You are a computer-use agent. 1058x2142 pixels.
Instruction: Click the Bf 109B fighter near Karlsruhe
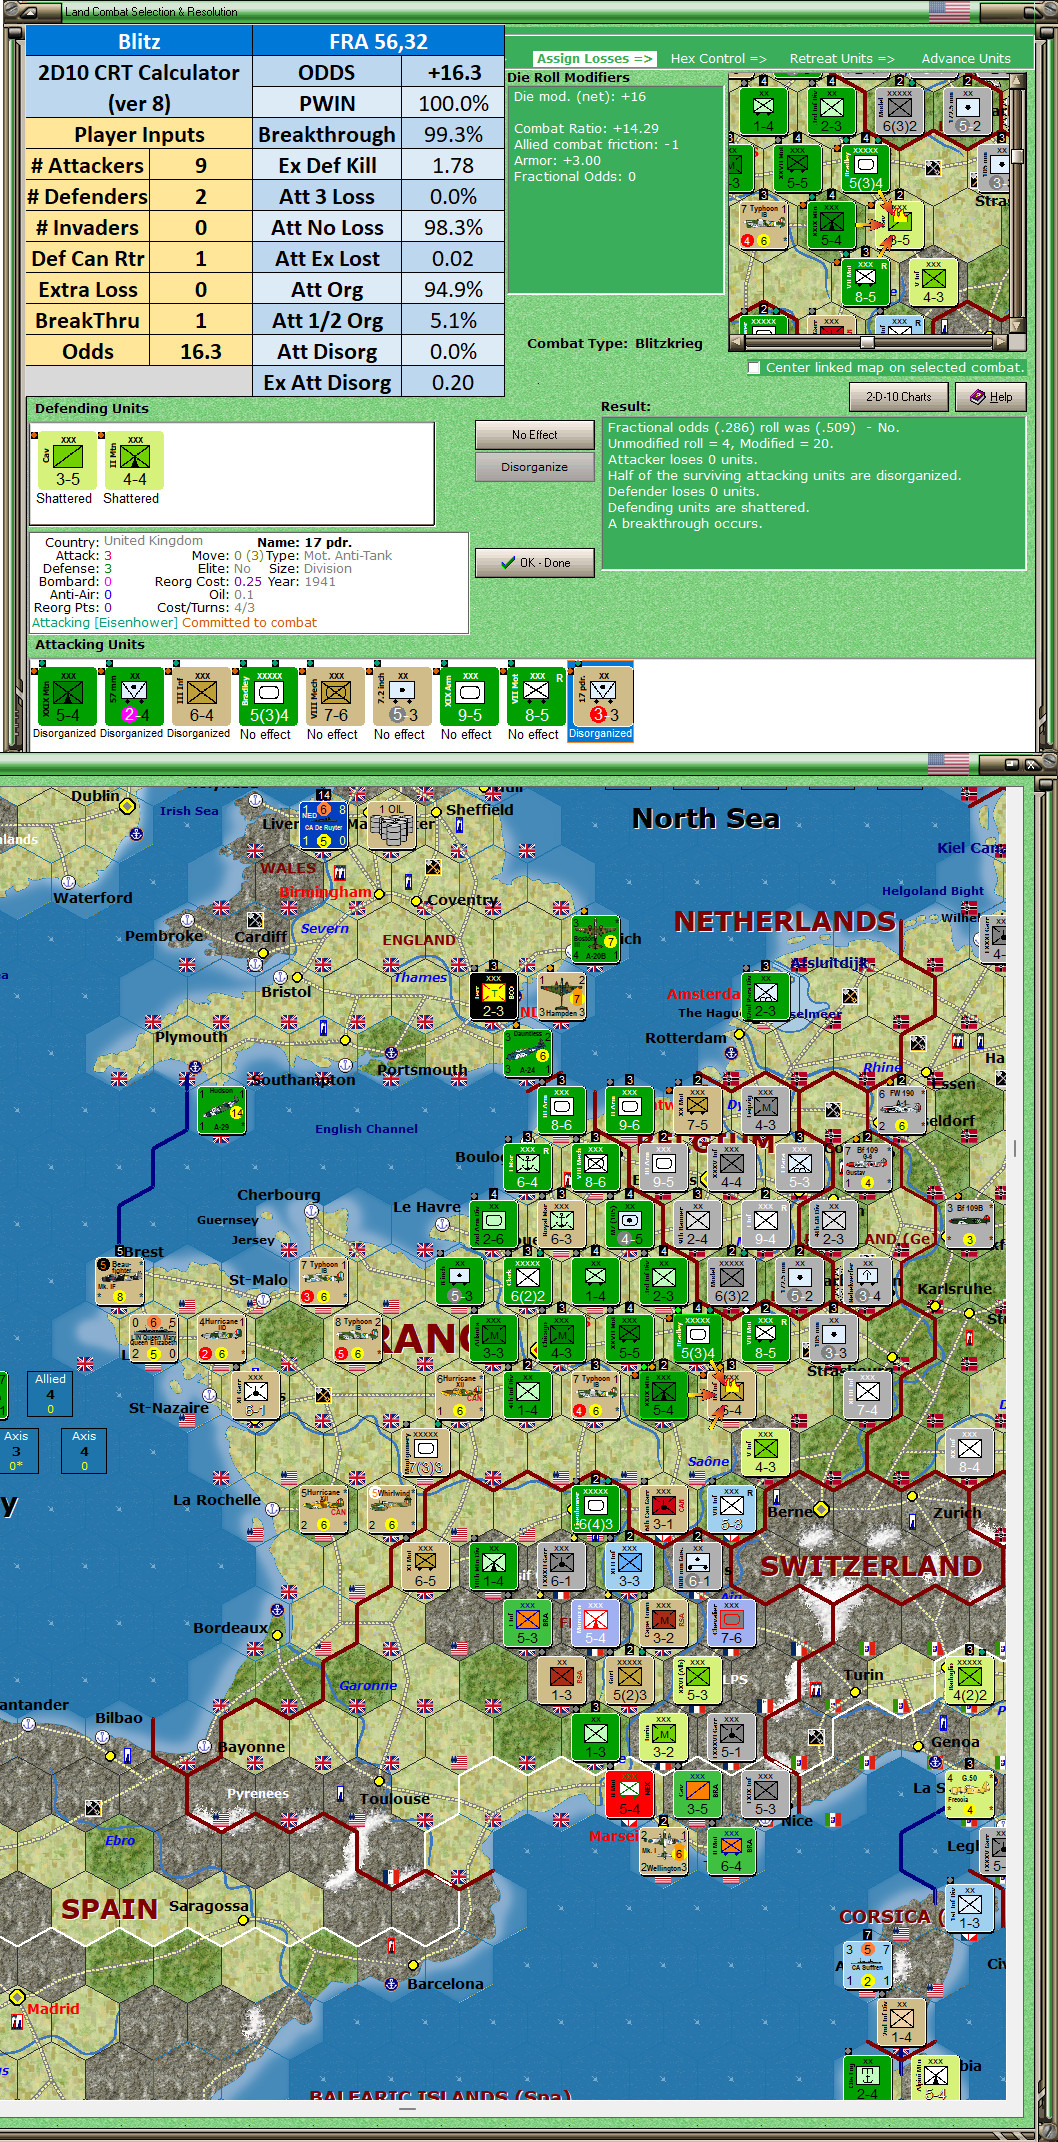(x=968, y=1224)
